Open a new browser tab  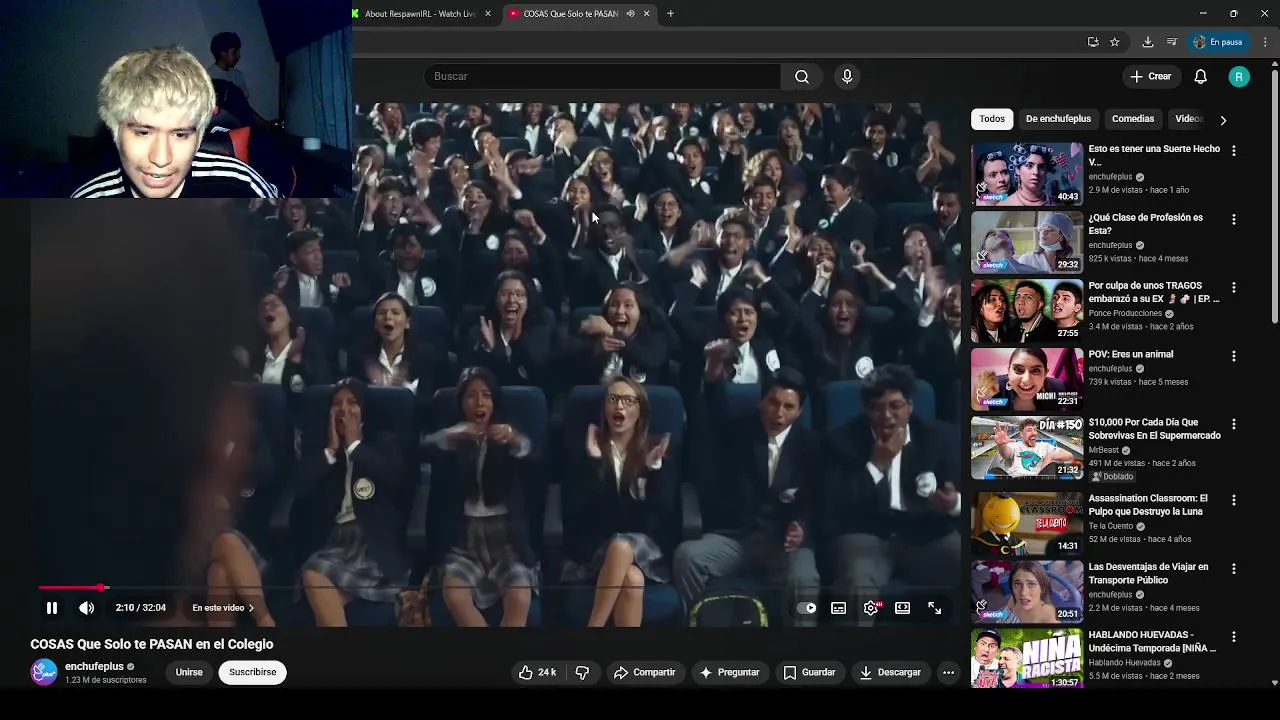tap(670, 14)
